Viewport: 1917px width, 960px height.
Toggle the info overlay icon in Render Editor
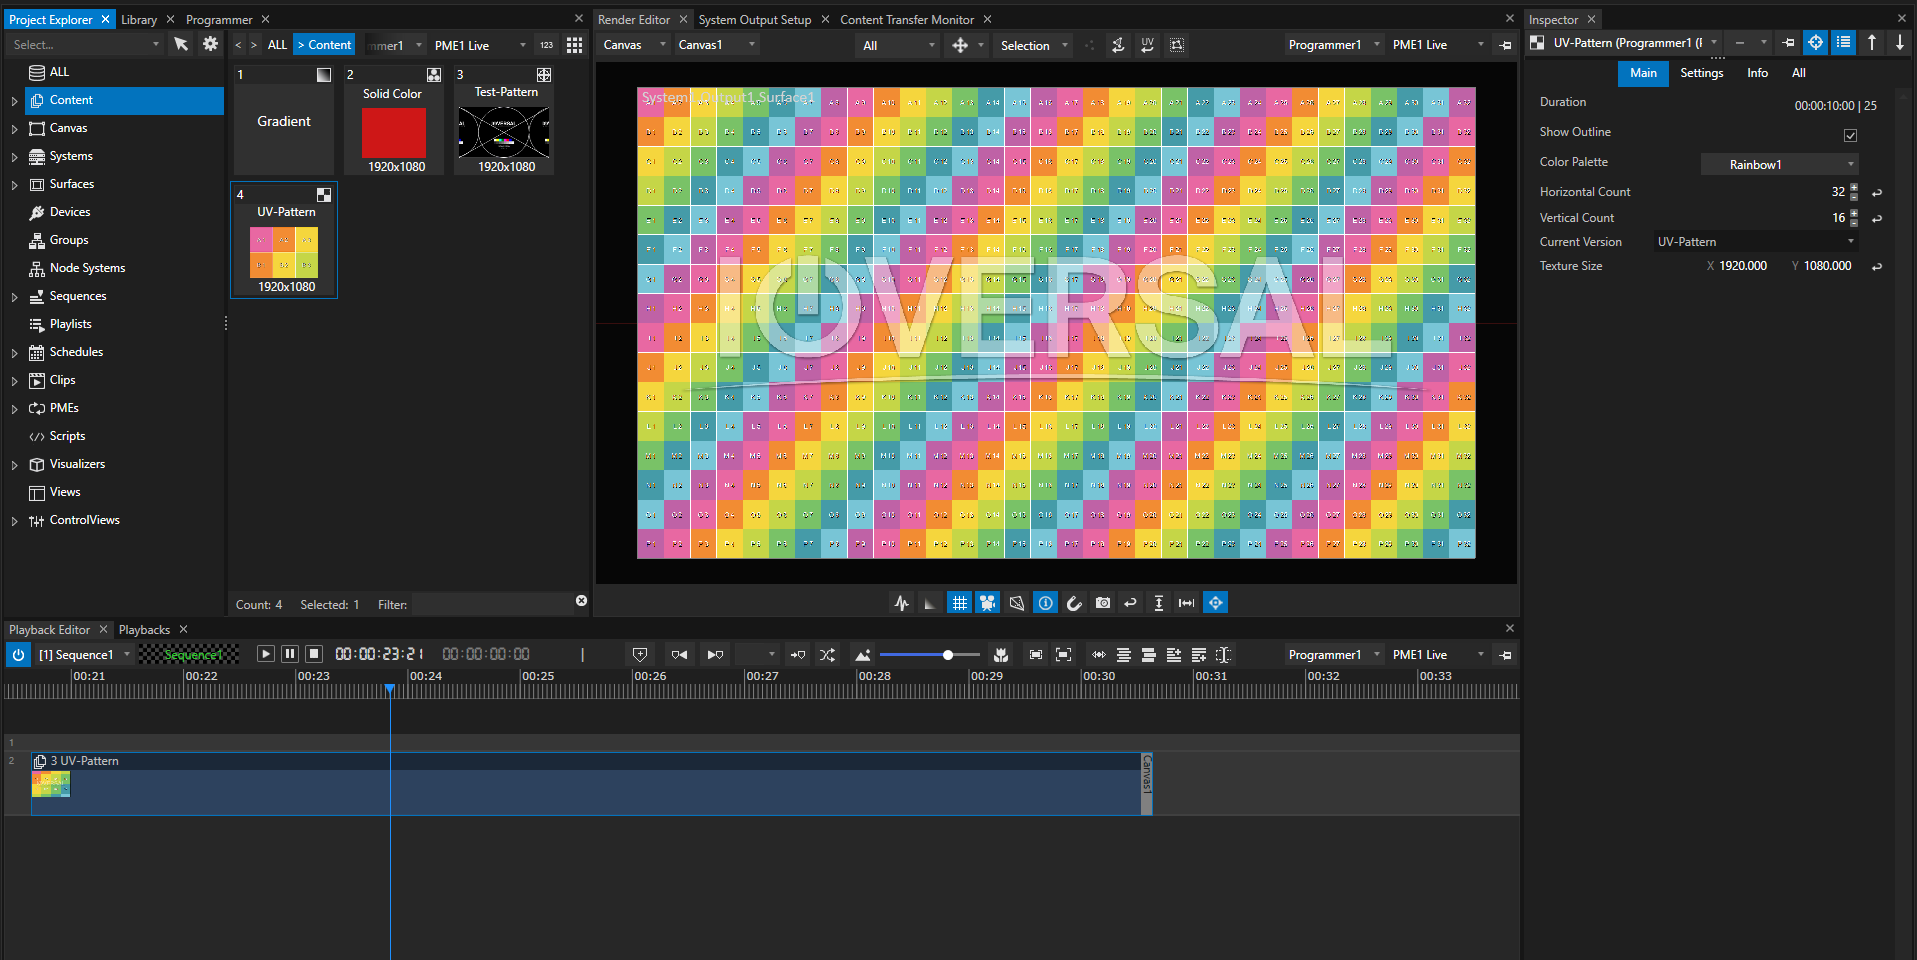tap(1045, 603)
